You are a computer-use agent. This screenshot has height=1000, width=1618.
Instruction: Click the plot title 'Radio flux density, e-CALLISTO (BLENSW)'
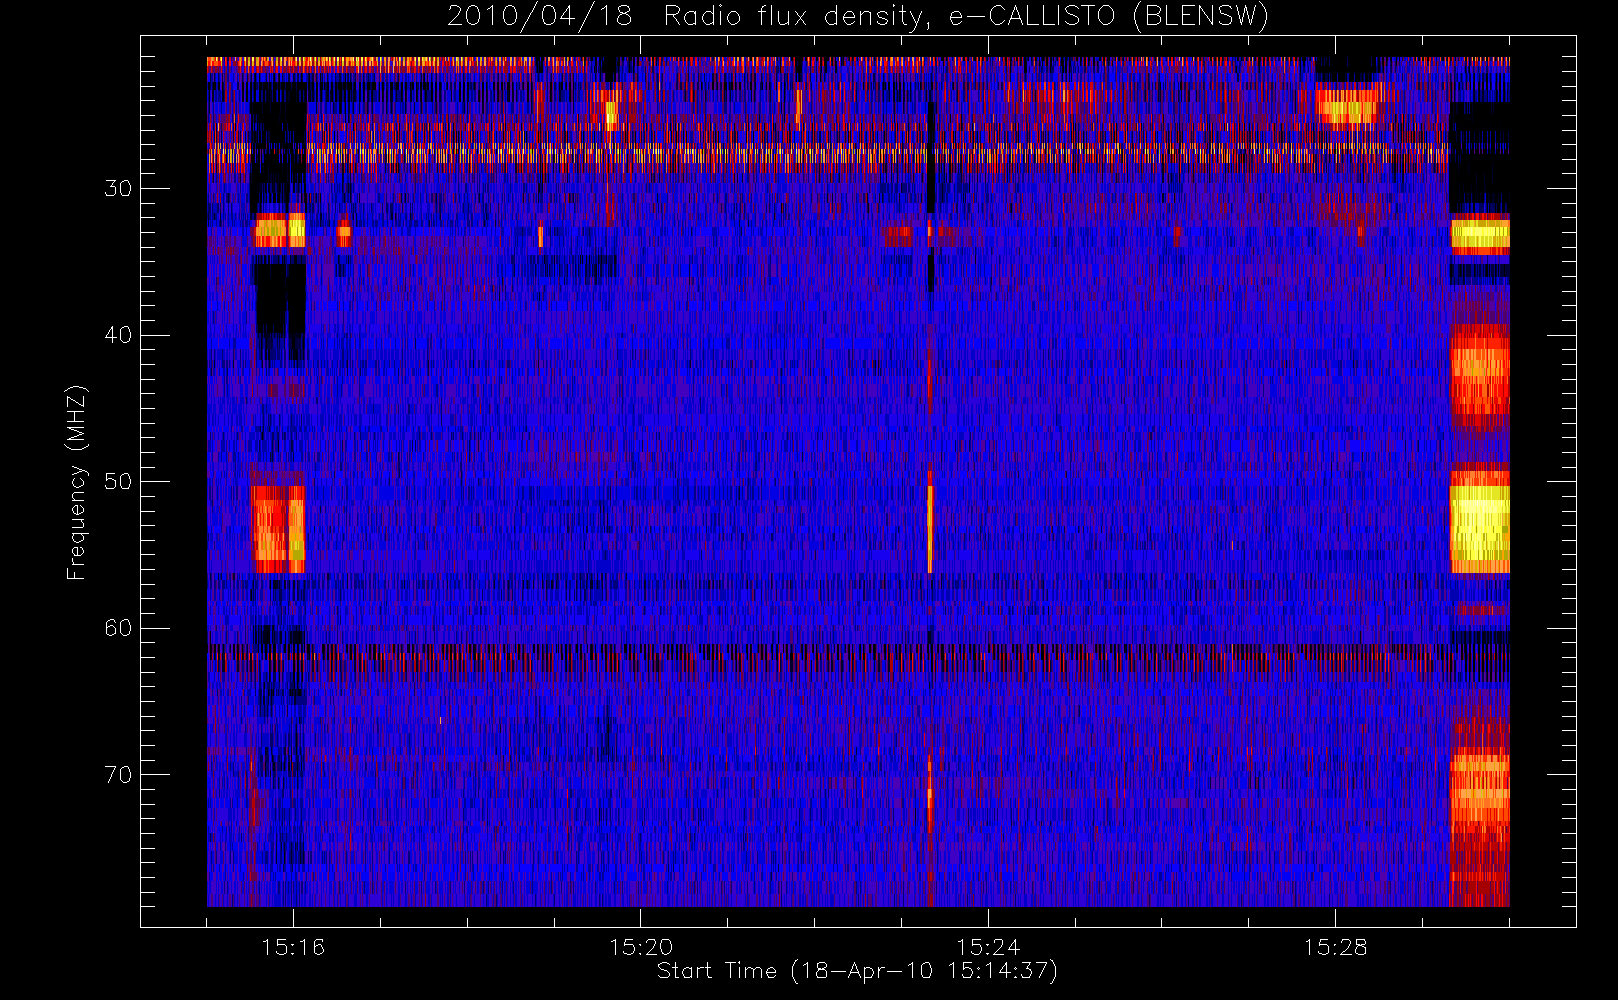pyautogui.click(x=966, y=17)
